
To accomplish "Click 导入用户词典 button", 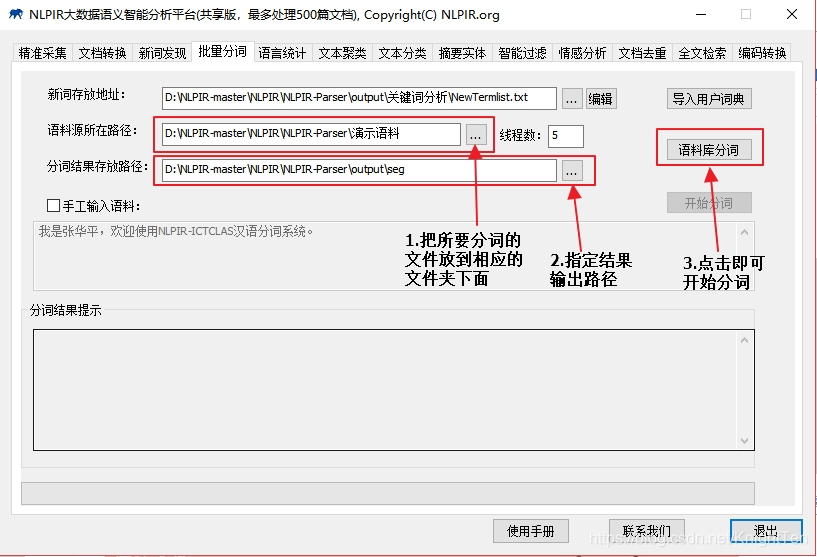I will click(x=709, y=98).
